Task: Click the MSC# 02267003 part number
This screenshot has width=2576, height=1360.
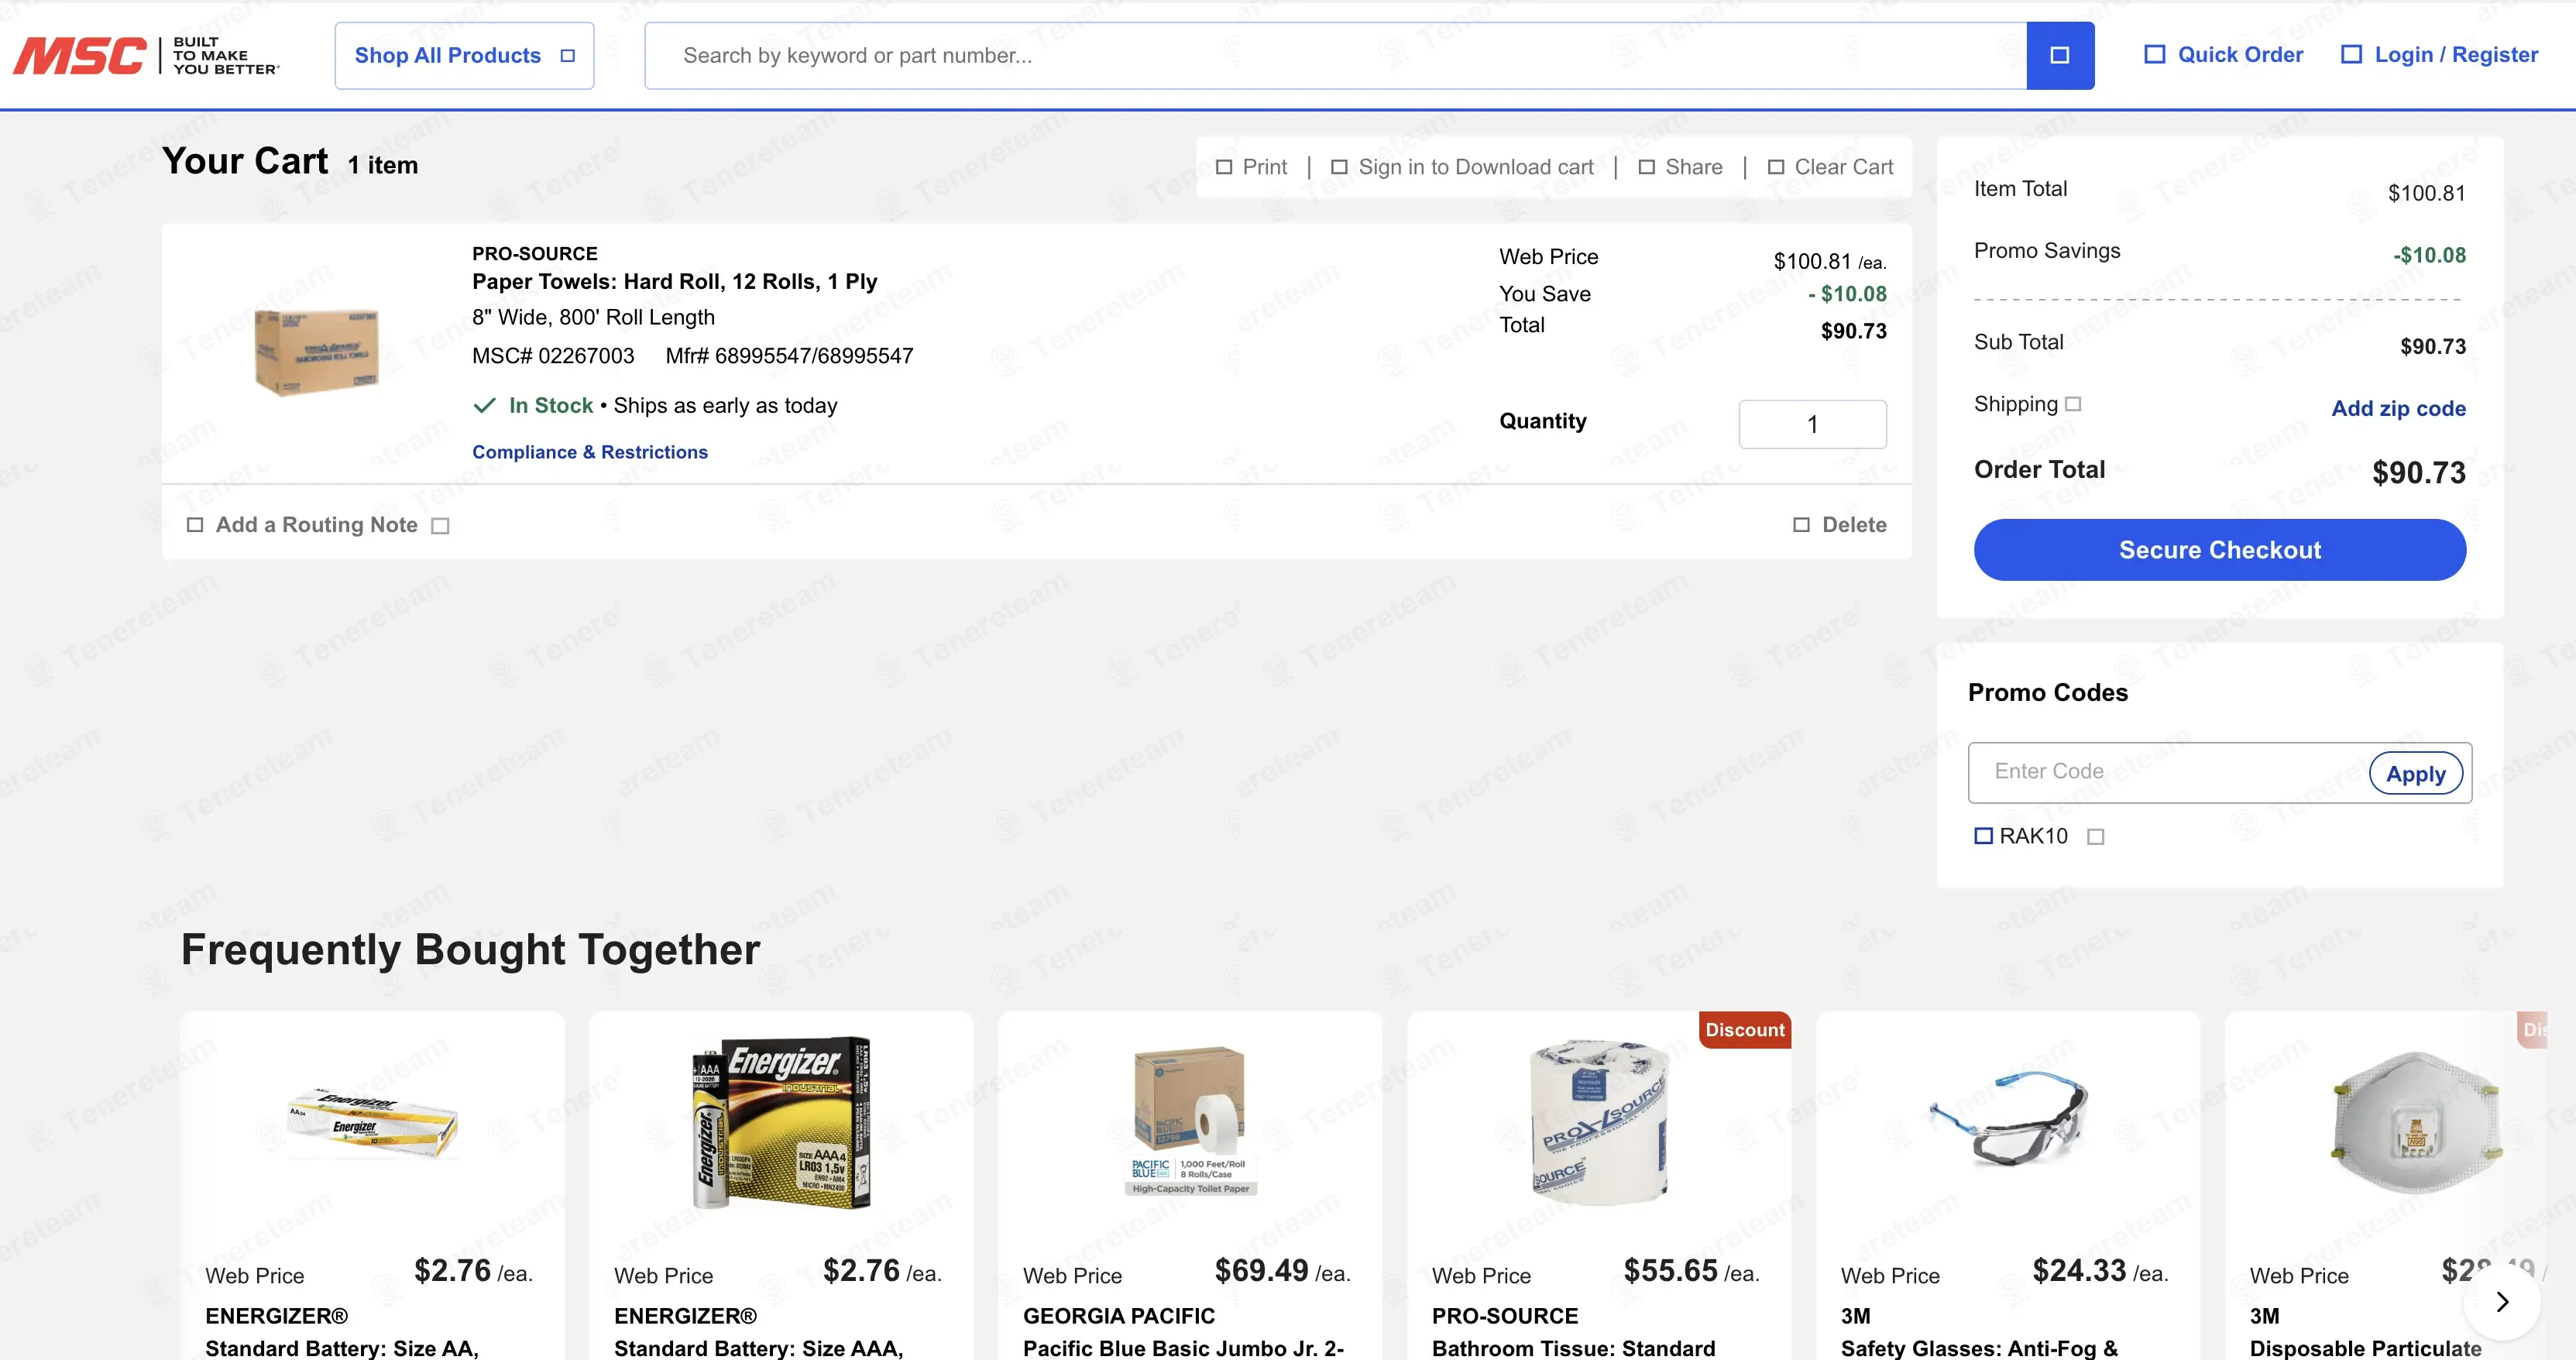Action: coord(553,356)
